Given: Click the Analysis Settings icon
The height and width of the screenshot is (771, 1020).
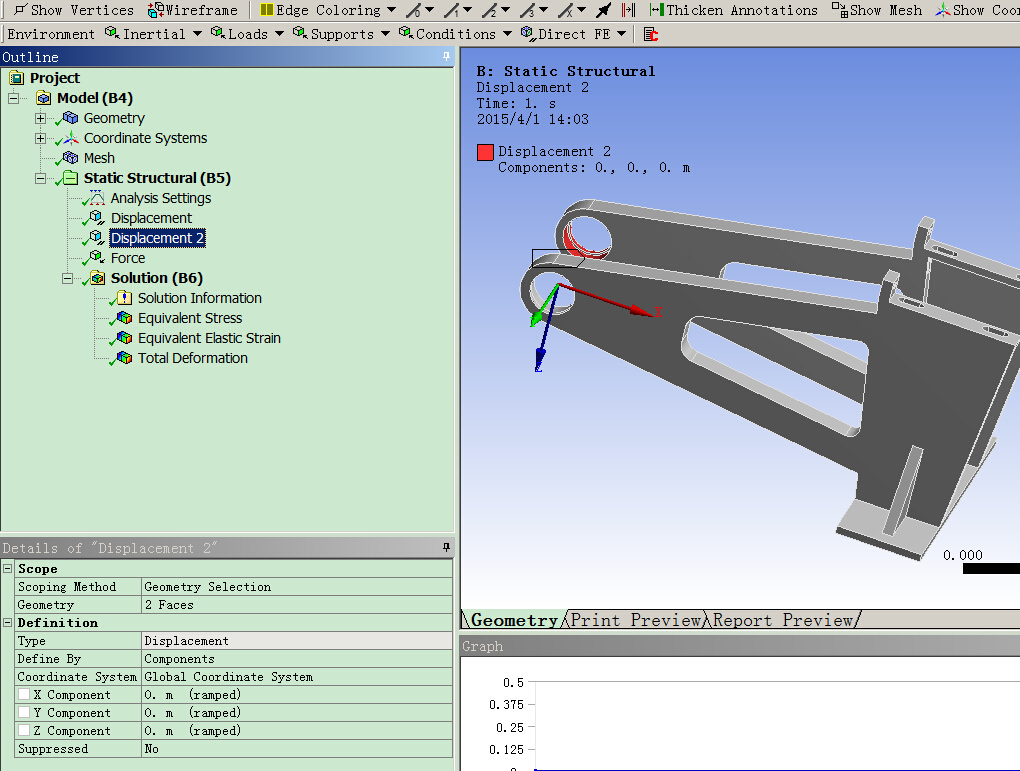Looking at the screenshot, I should (96, 198).
